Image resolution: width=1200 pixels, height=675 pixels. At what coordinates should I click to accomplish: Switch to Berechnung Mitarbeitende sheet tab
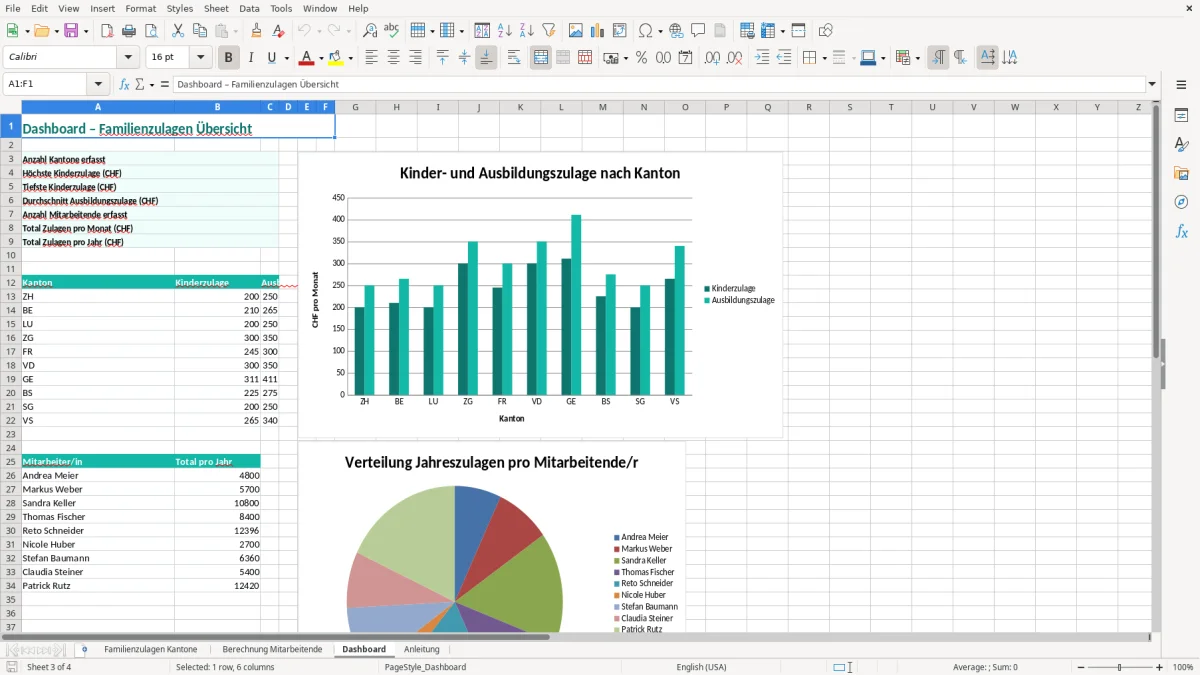tap(272, 649)
